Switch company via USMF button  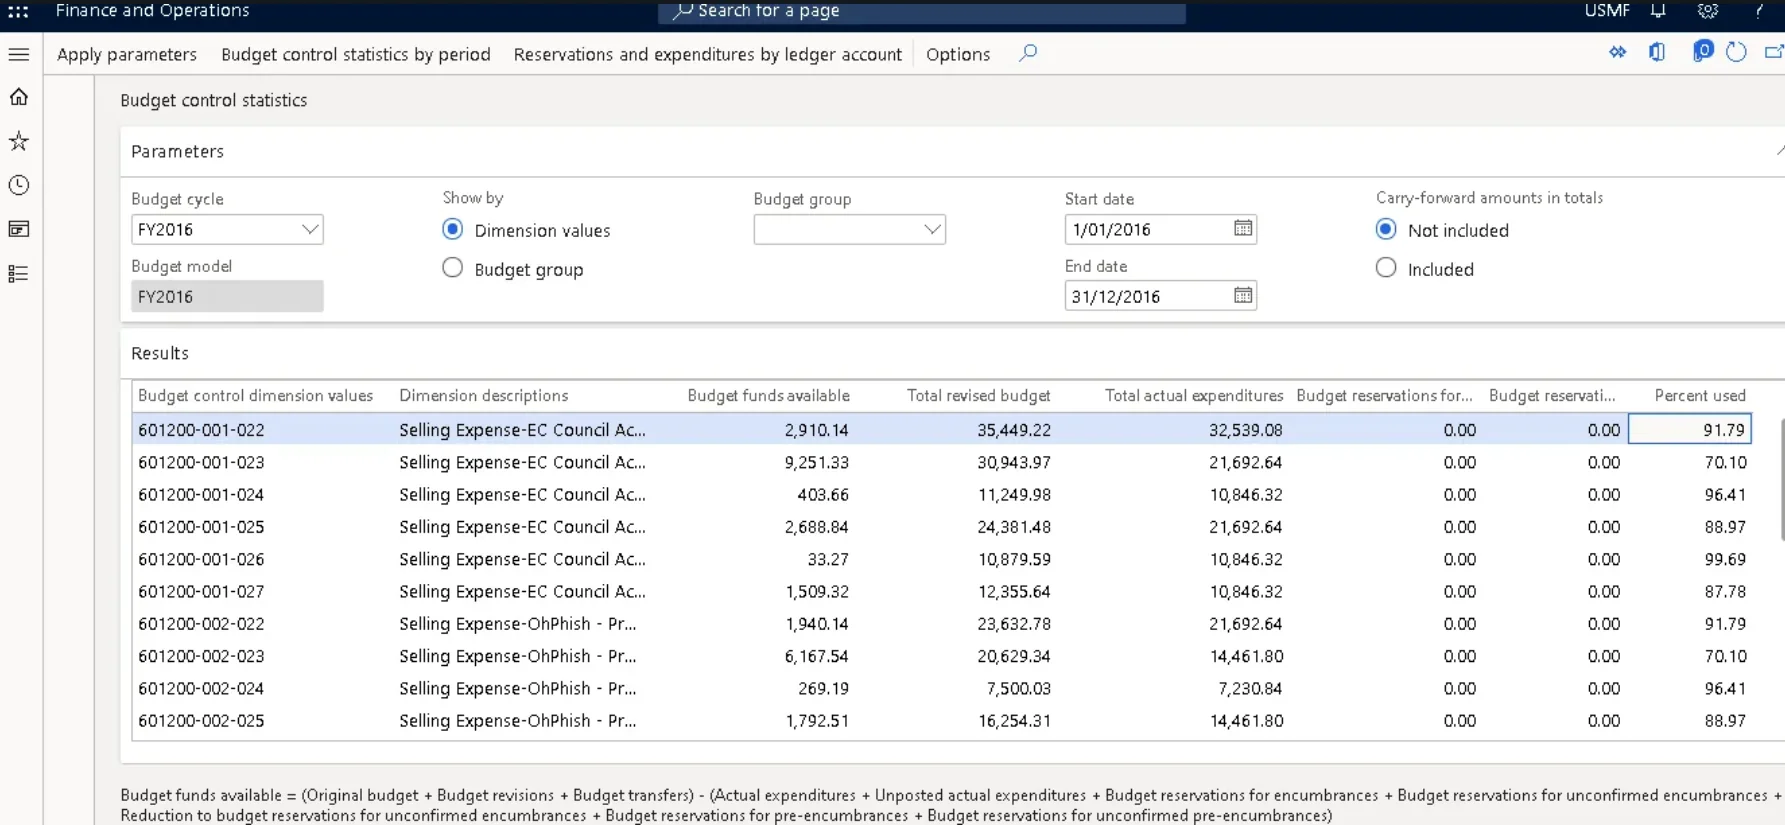(1607, 11)
